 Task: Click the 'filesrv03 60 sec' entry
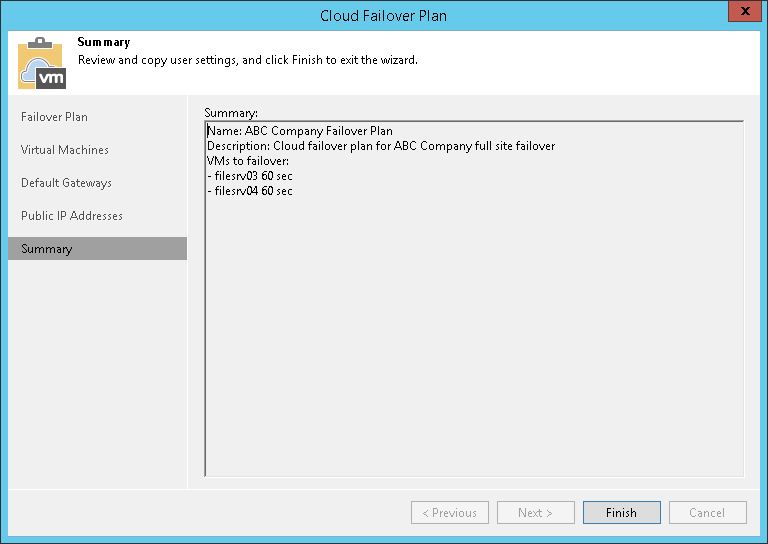click(250, 176)
